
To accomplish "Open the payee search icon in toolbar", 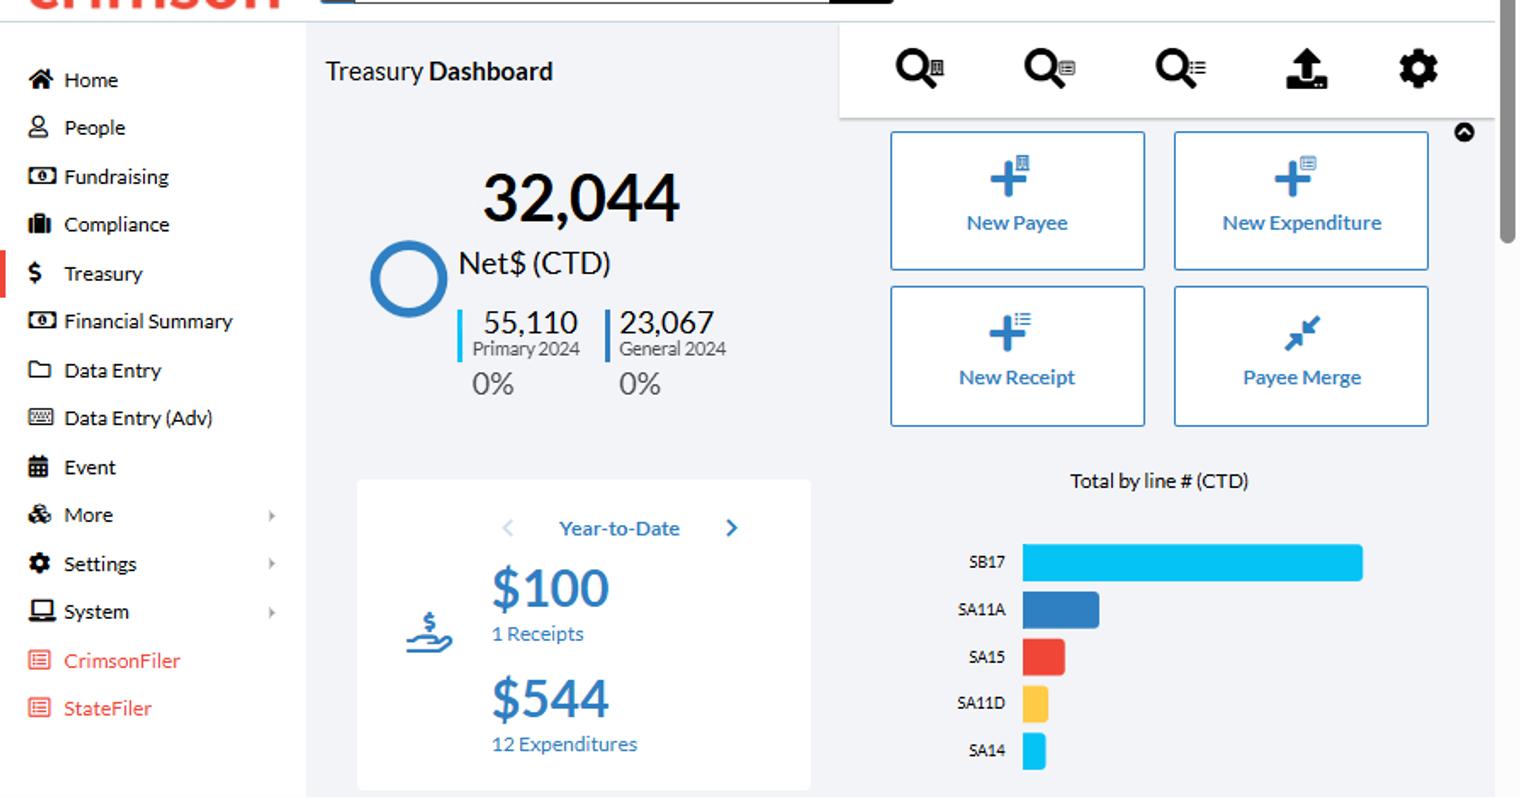I will pyautogui.click(x=919, y=69).
